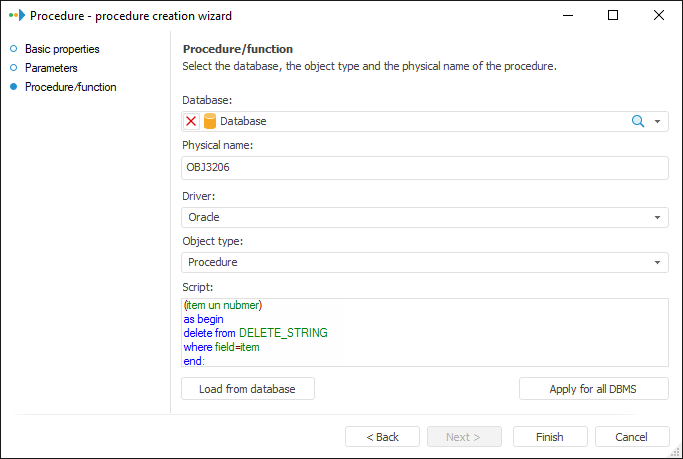This screenshot has width=683, height=459.
Task: Maximize the wizard window
Action: (613, 16)
